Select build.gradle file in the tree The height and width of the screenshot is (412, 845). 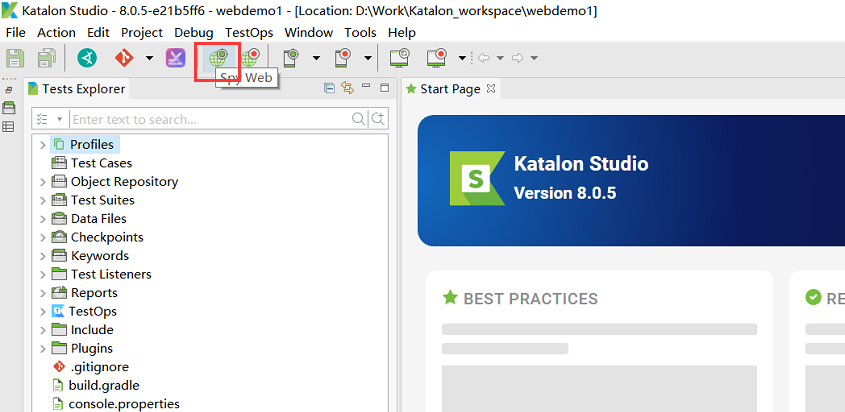pyautogui.click(x=103, y=385)
